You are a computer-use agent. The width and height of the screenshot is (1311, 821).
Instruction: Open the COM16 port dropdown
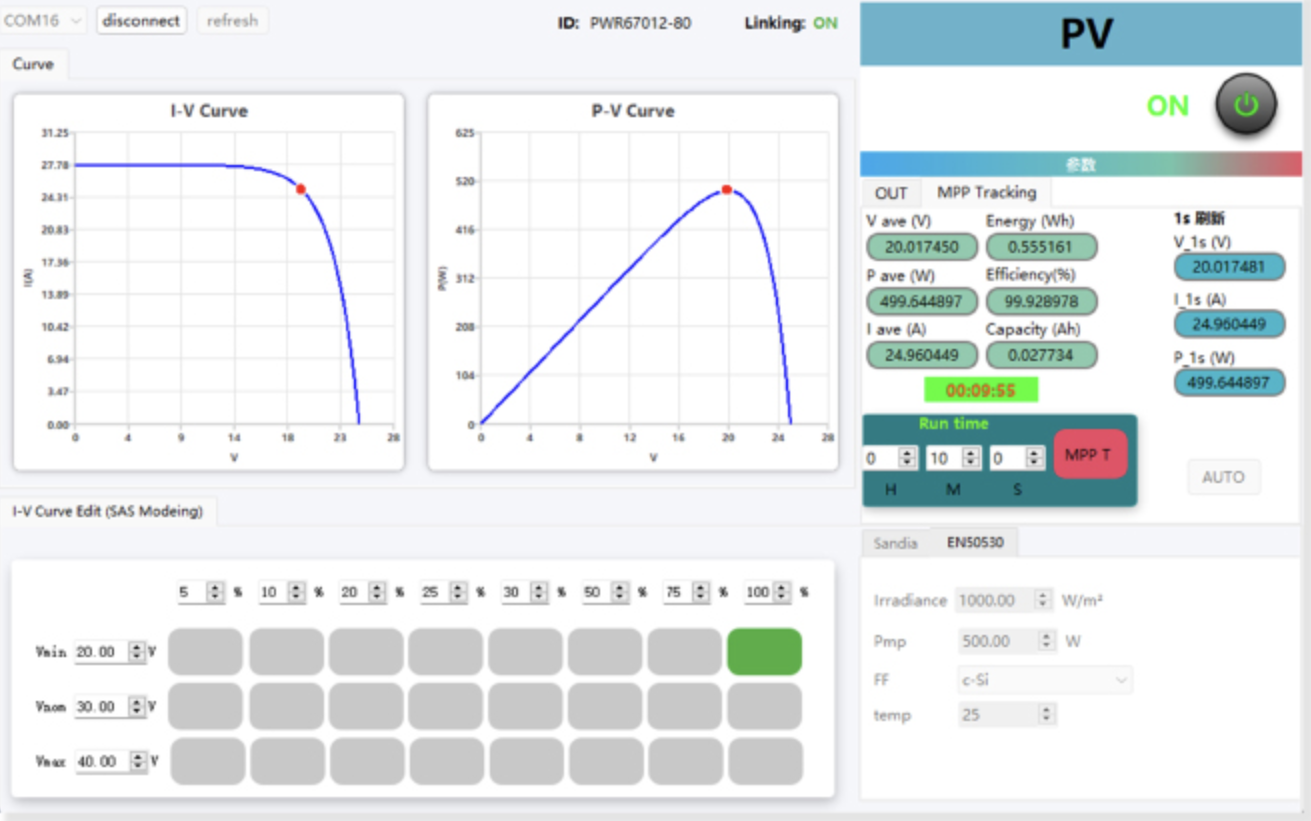click(x=44, y=20)
